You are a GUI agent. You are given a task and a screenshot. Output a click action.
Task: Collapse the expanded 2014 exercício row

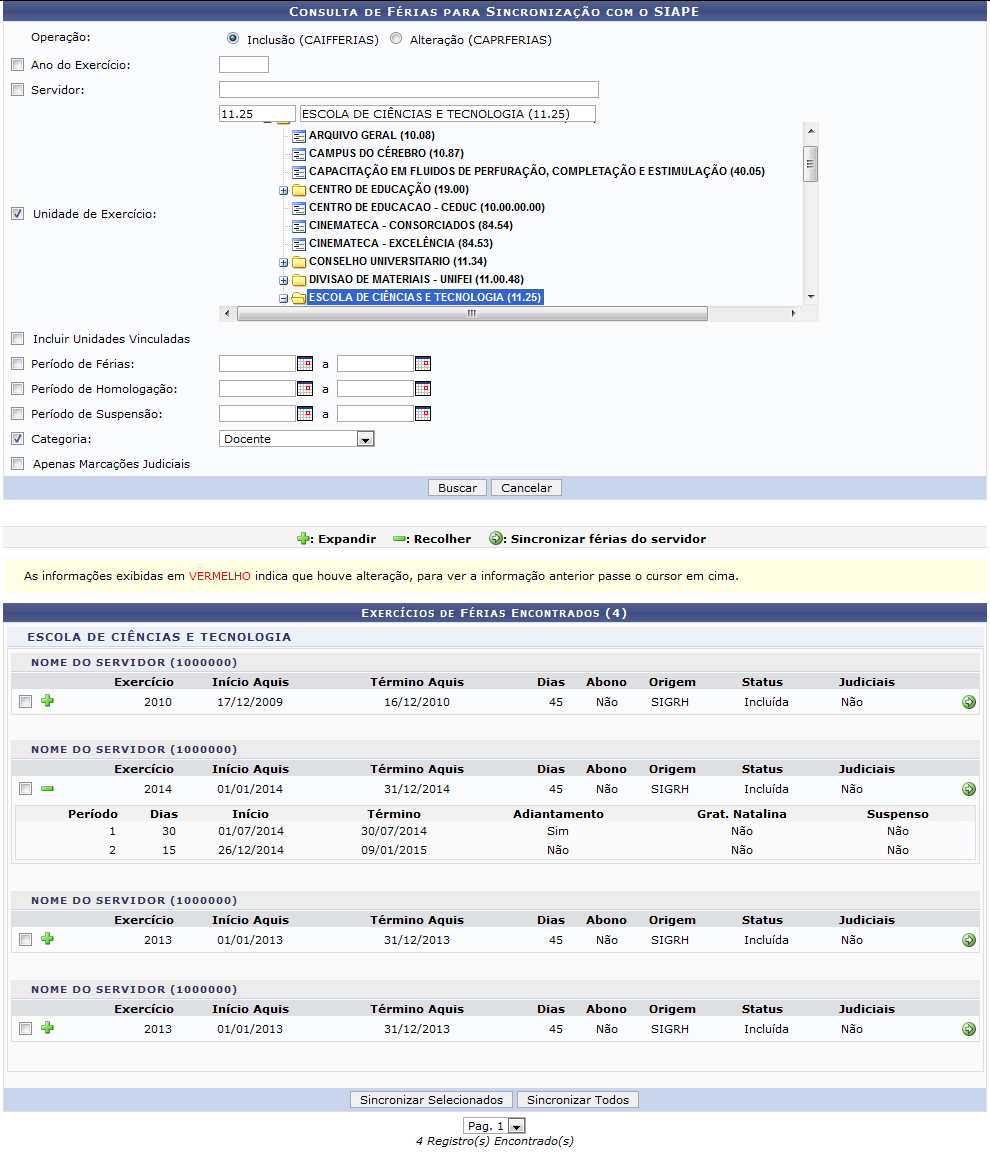click(47, 789)
